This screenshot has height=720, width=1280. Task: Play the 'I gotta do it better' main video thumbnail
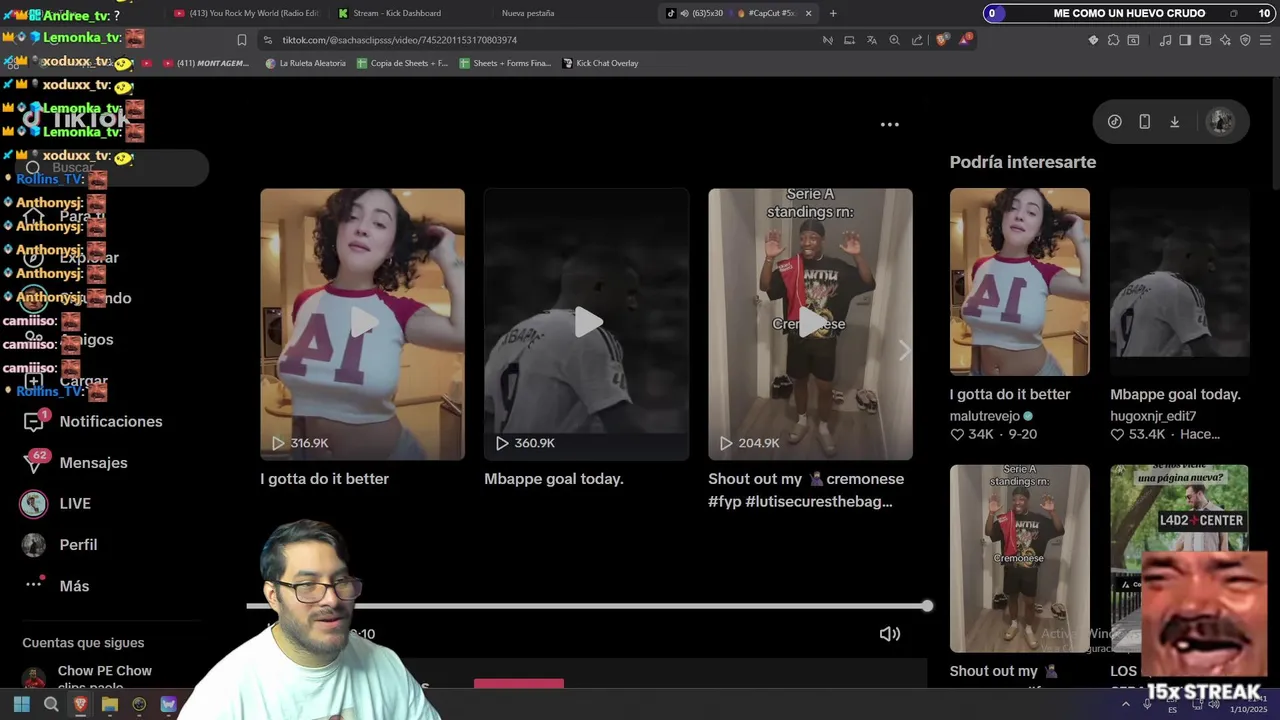coord(362,324)
